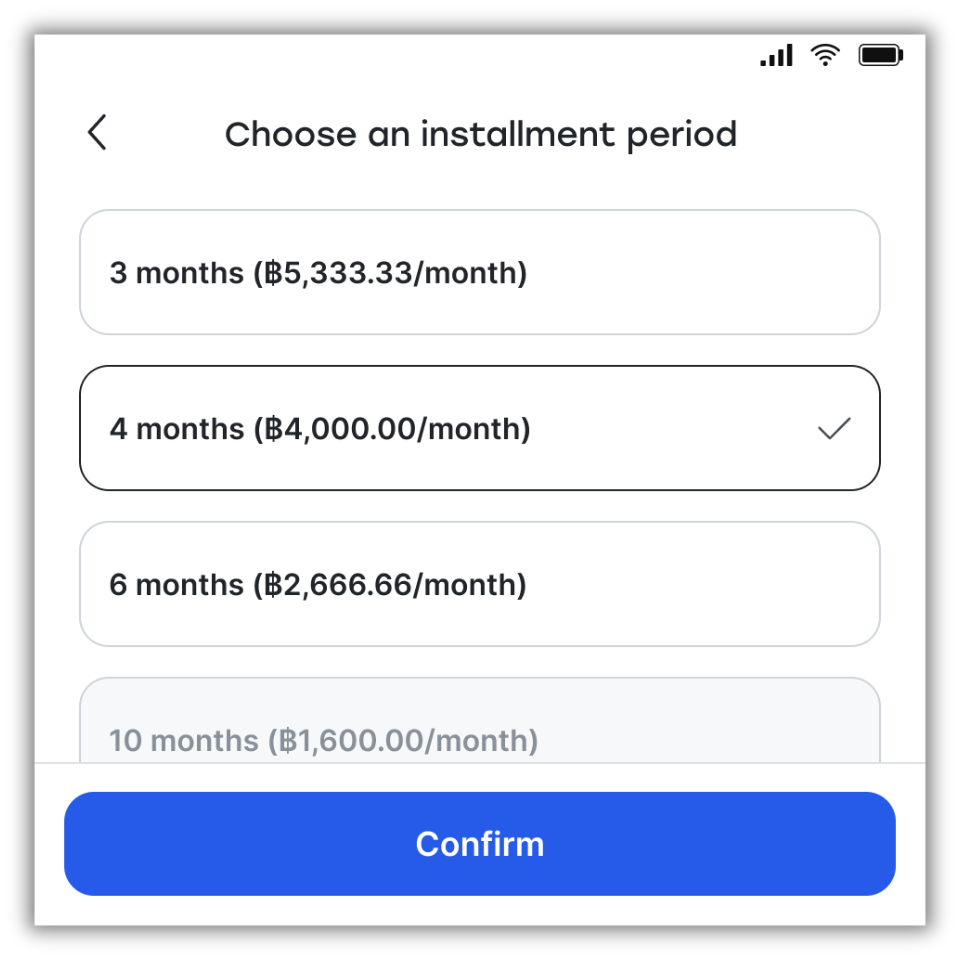The image size is (960, 960).
Task: Click the checkmark on the 4 months option
Action: 834,429
